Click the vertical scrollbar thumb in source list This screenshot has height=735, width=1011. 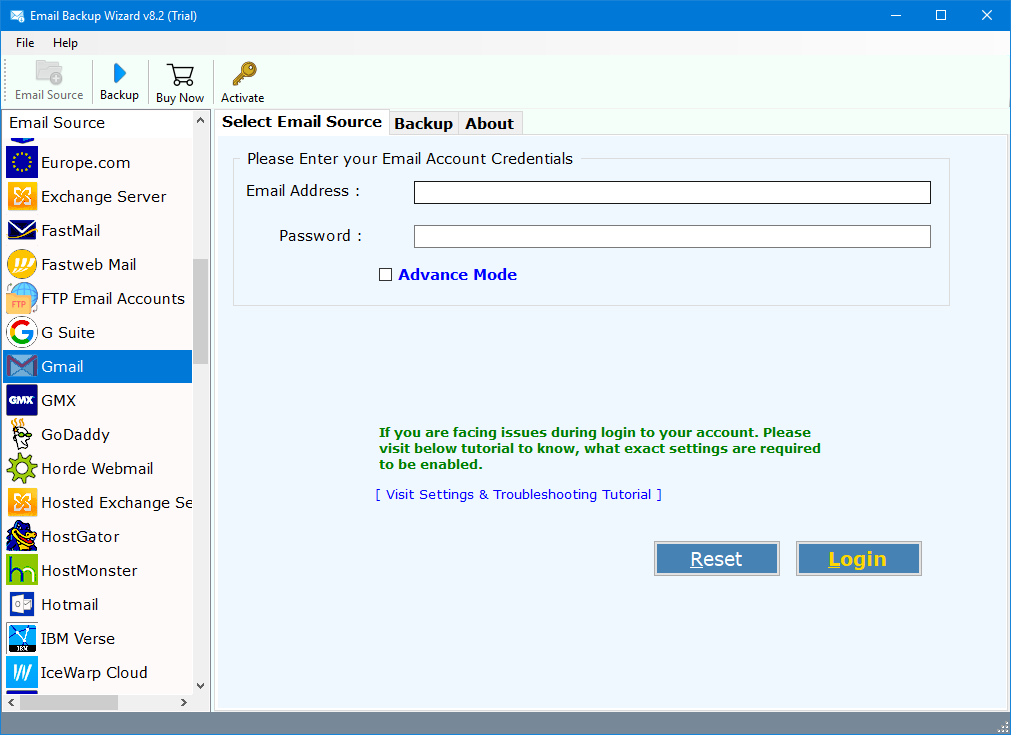[201, 311]
